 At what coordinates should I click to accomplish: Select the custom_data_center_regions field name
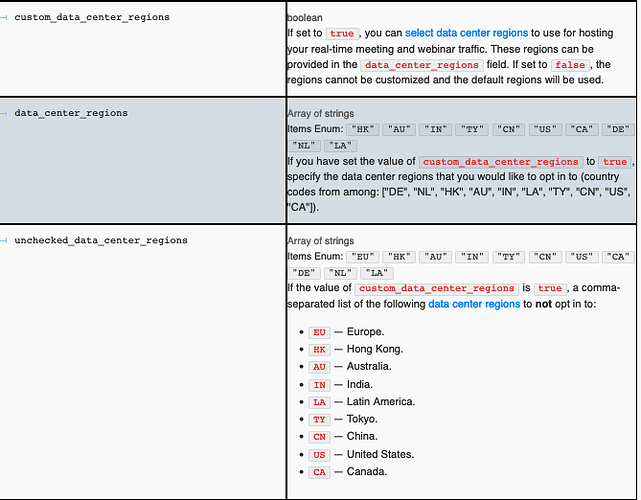pos(92,17)
